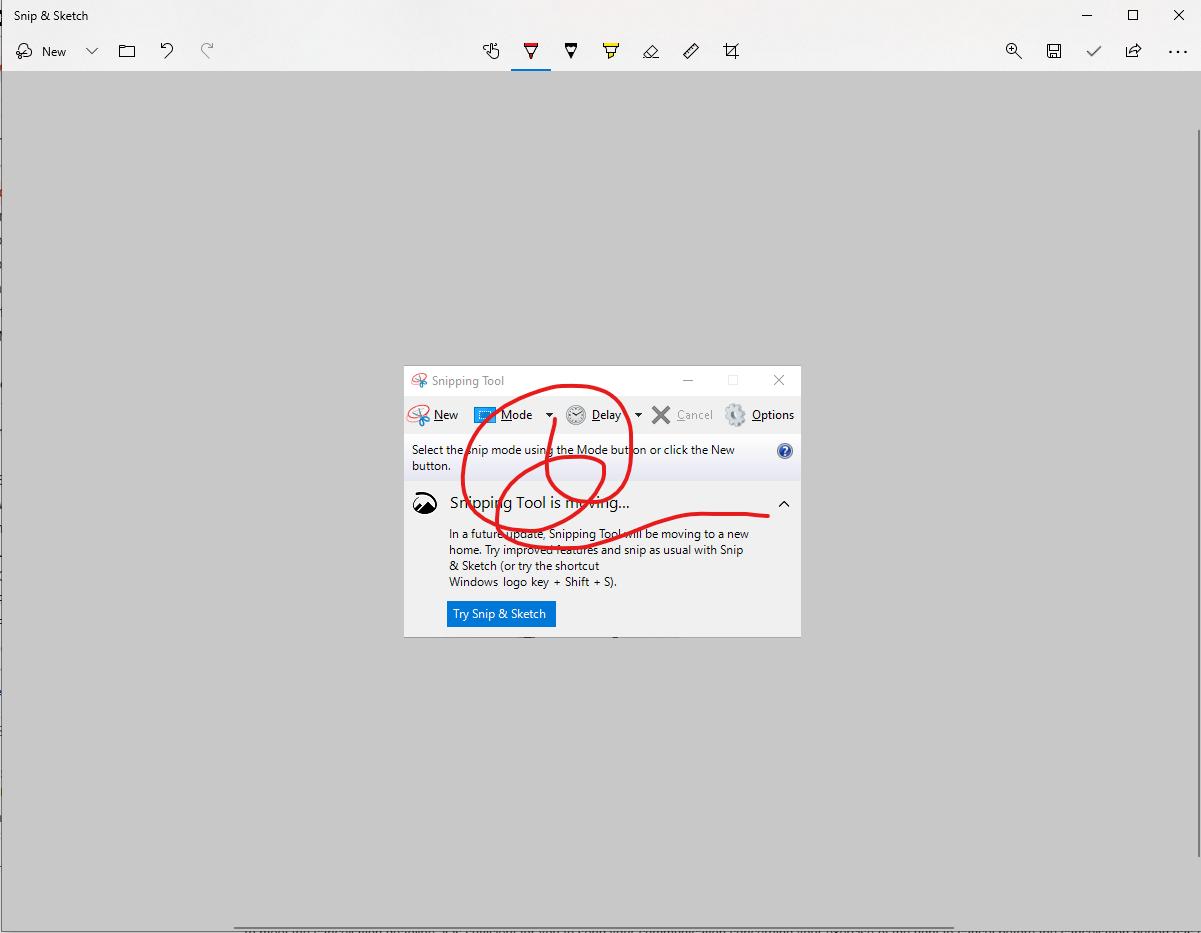Screen dimensions: 1201x933
Task: Click the New snip button in Snip & Sketch
Action: pos(42,51)
